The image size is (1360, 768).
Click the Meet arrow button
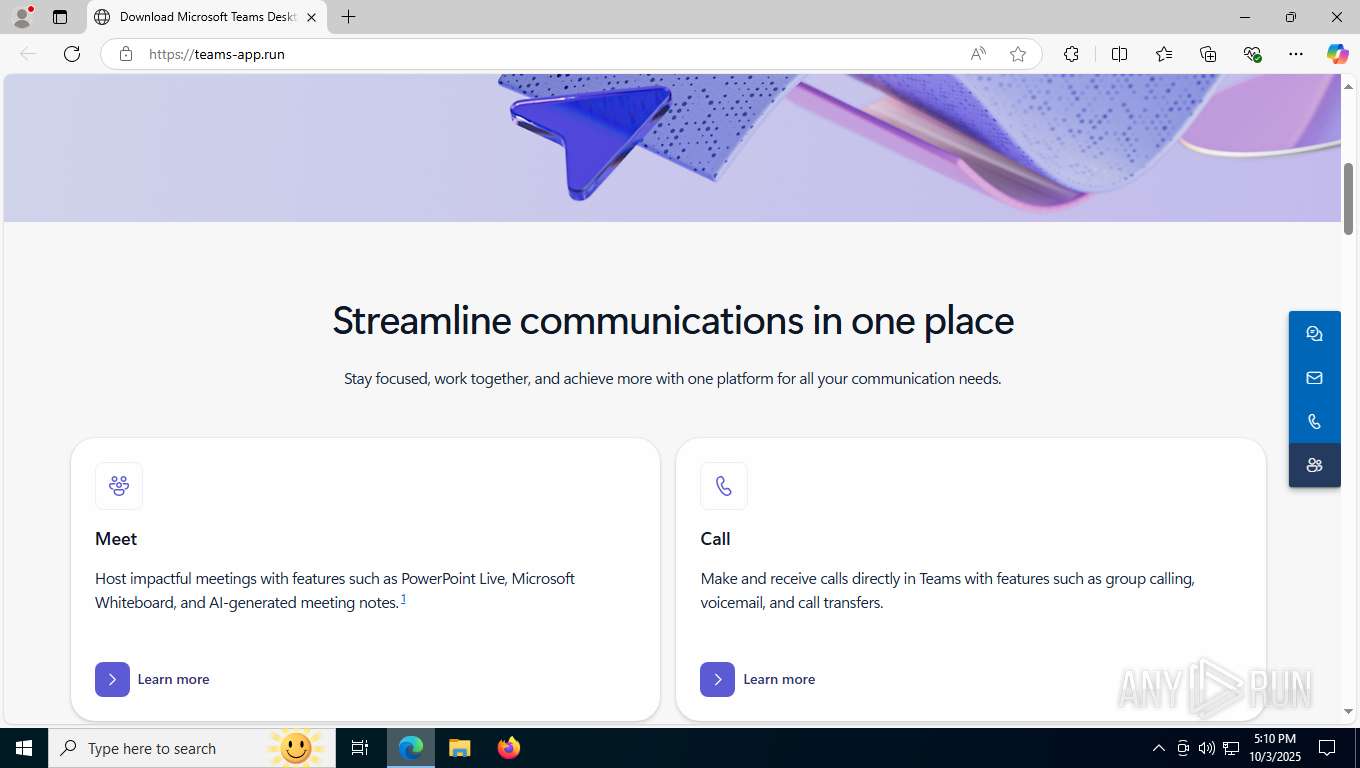112,679
